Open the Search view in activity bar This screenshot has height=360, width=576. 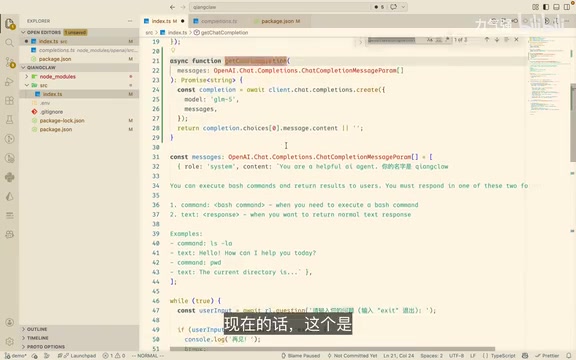(10, 43)
